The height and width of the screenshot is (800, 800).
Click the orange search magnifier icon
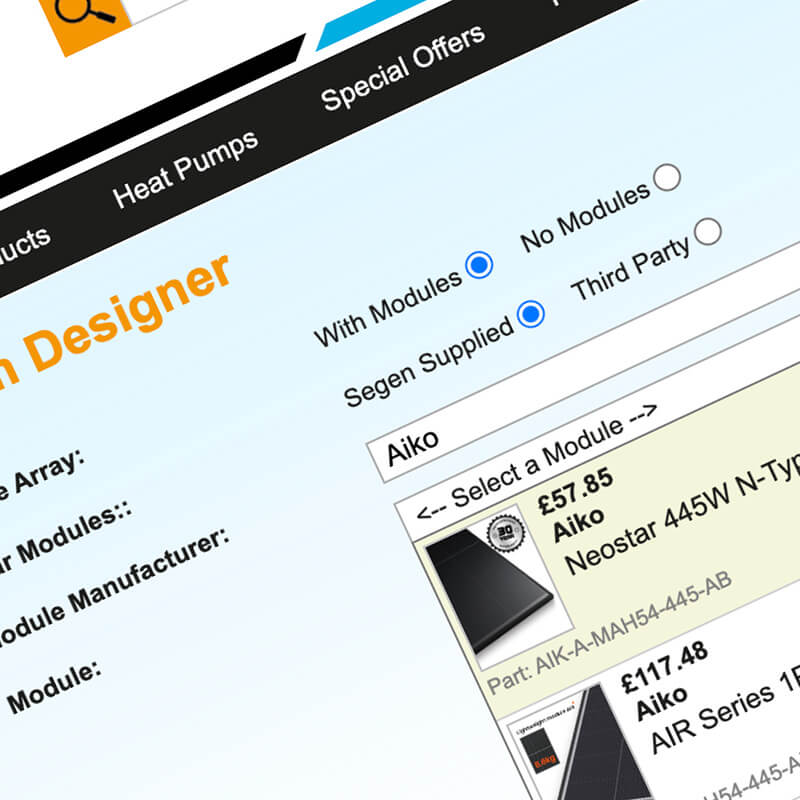pyautogui.click(x=85, y=14)
